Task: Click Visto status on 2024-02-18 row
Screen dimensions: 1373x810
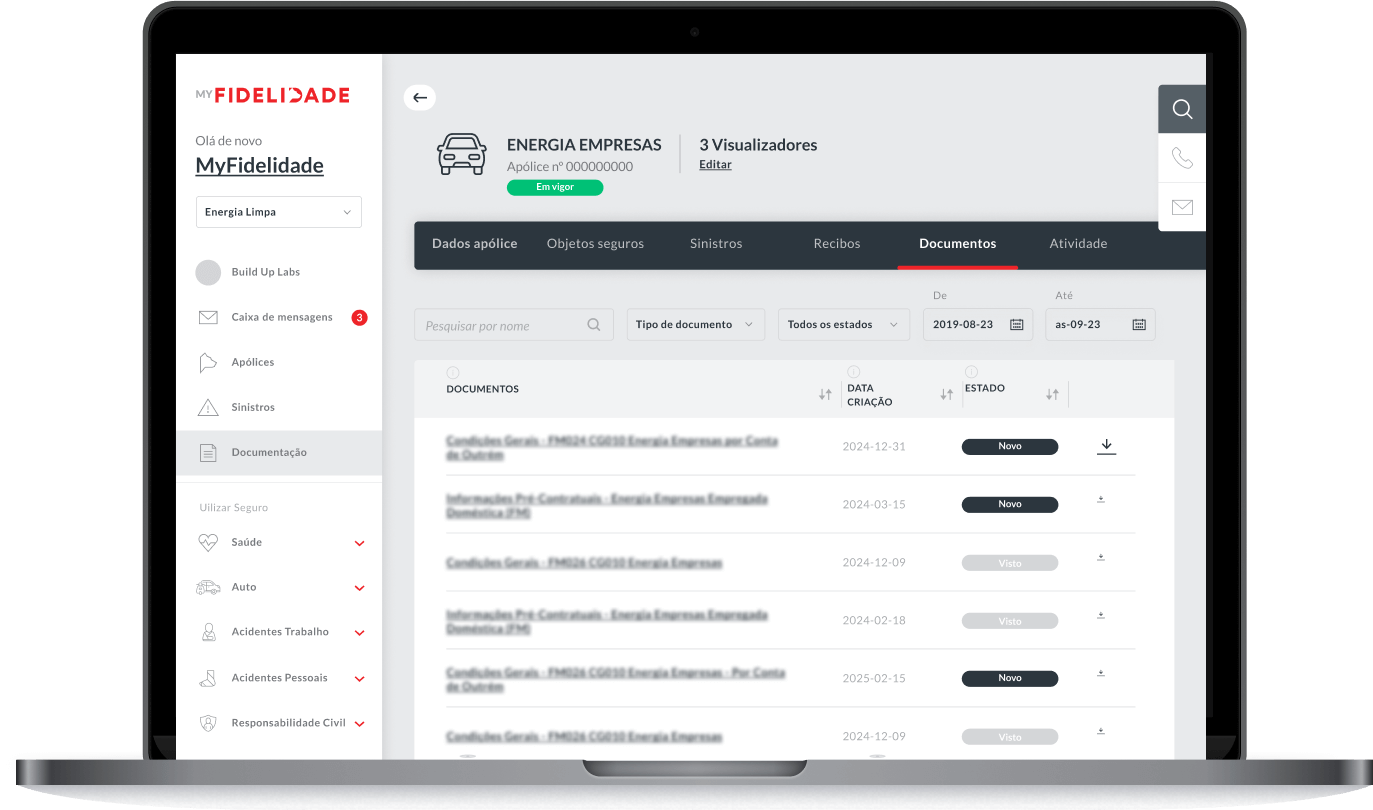Action: pyautogui.click(x=1010, y=620)
